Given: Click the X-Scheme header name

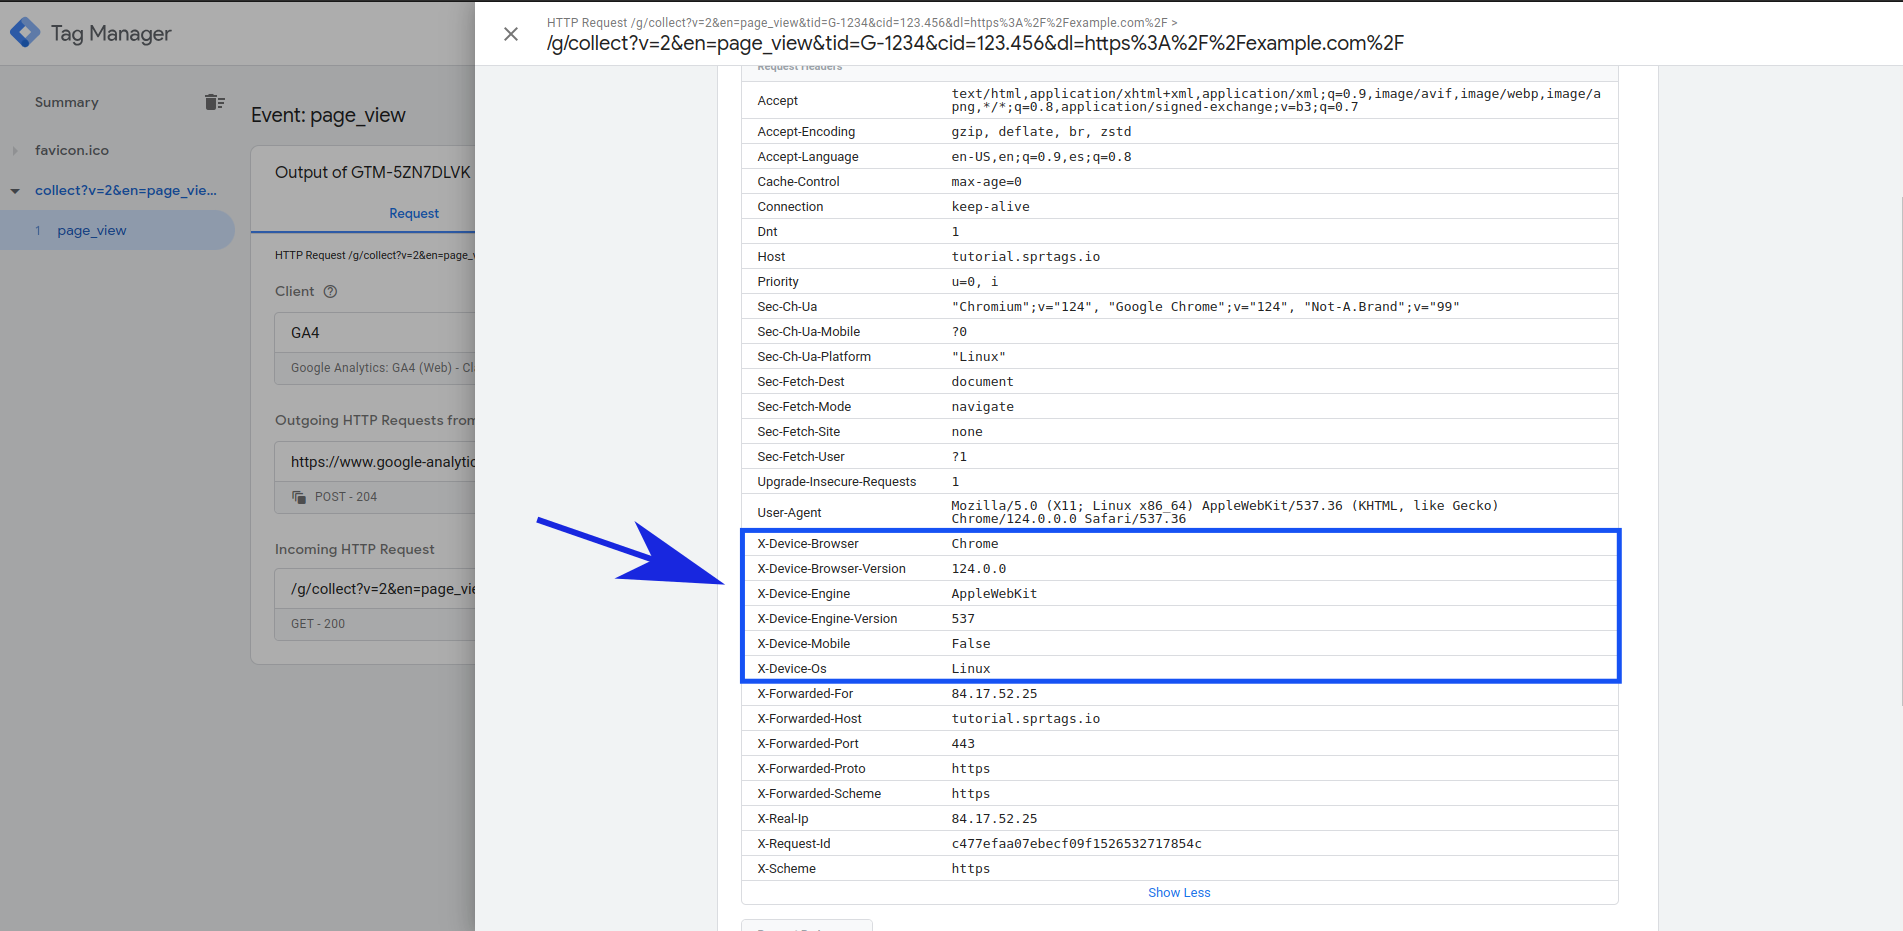Looking at the screenshot, I should tap(786, 869).
